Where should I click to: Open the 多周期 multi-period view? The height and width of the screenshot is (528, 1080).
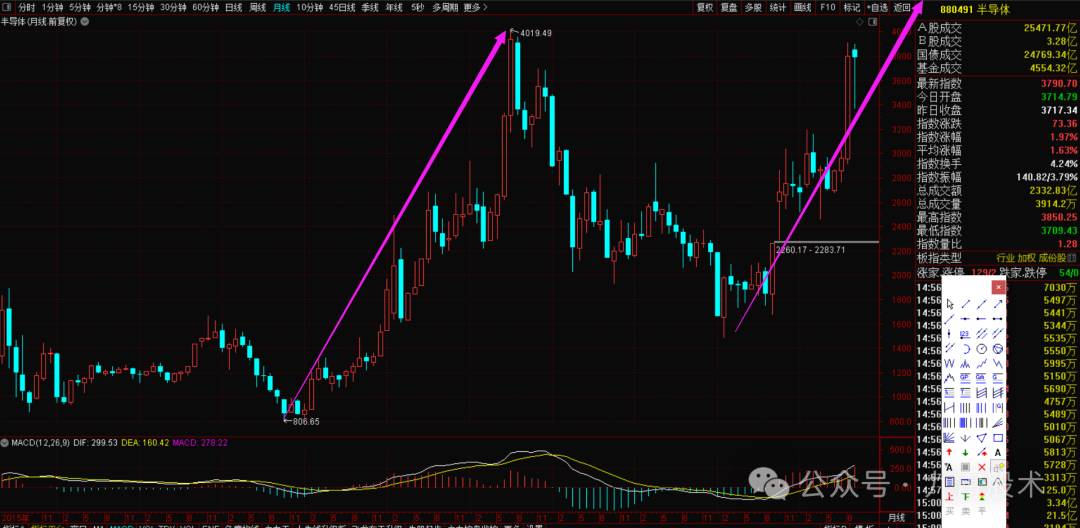click(445, 7)
